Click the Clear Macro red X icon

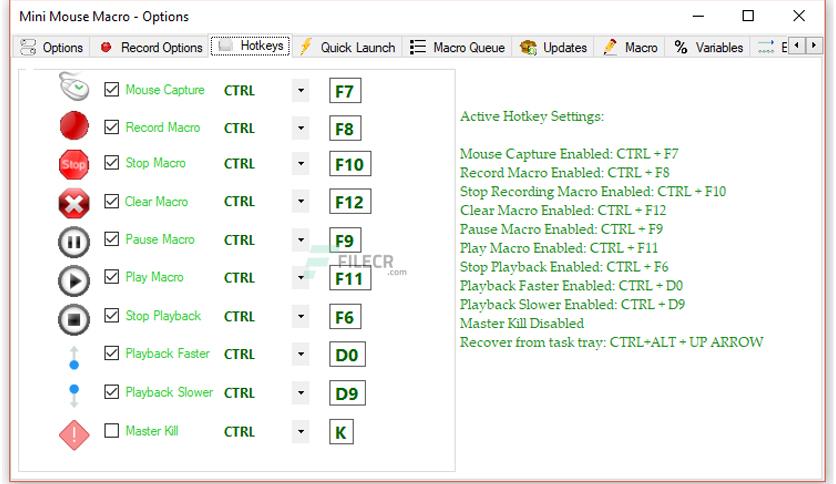74,203
